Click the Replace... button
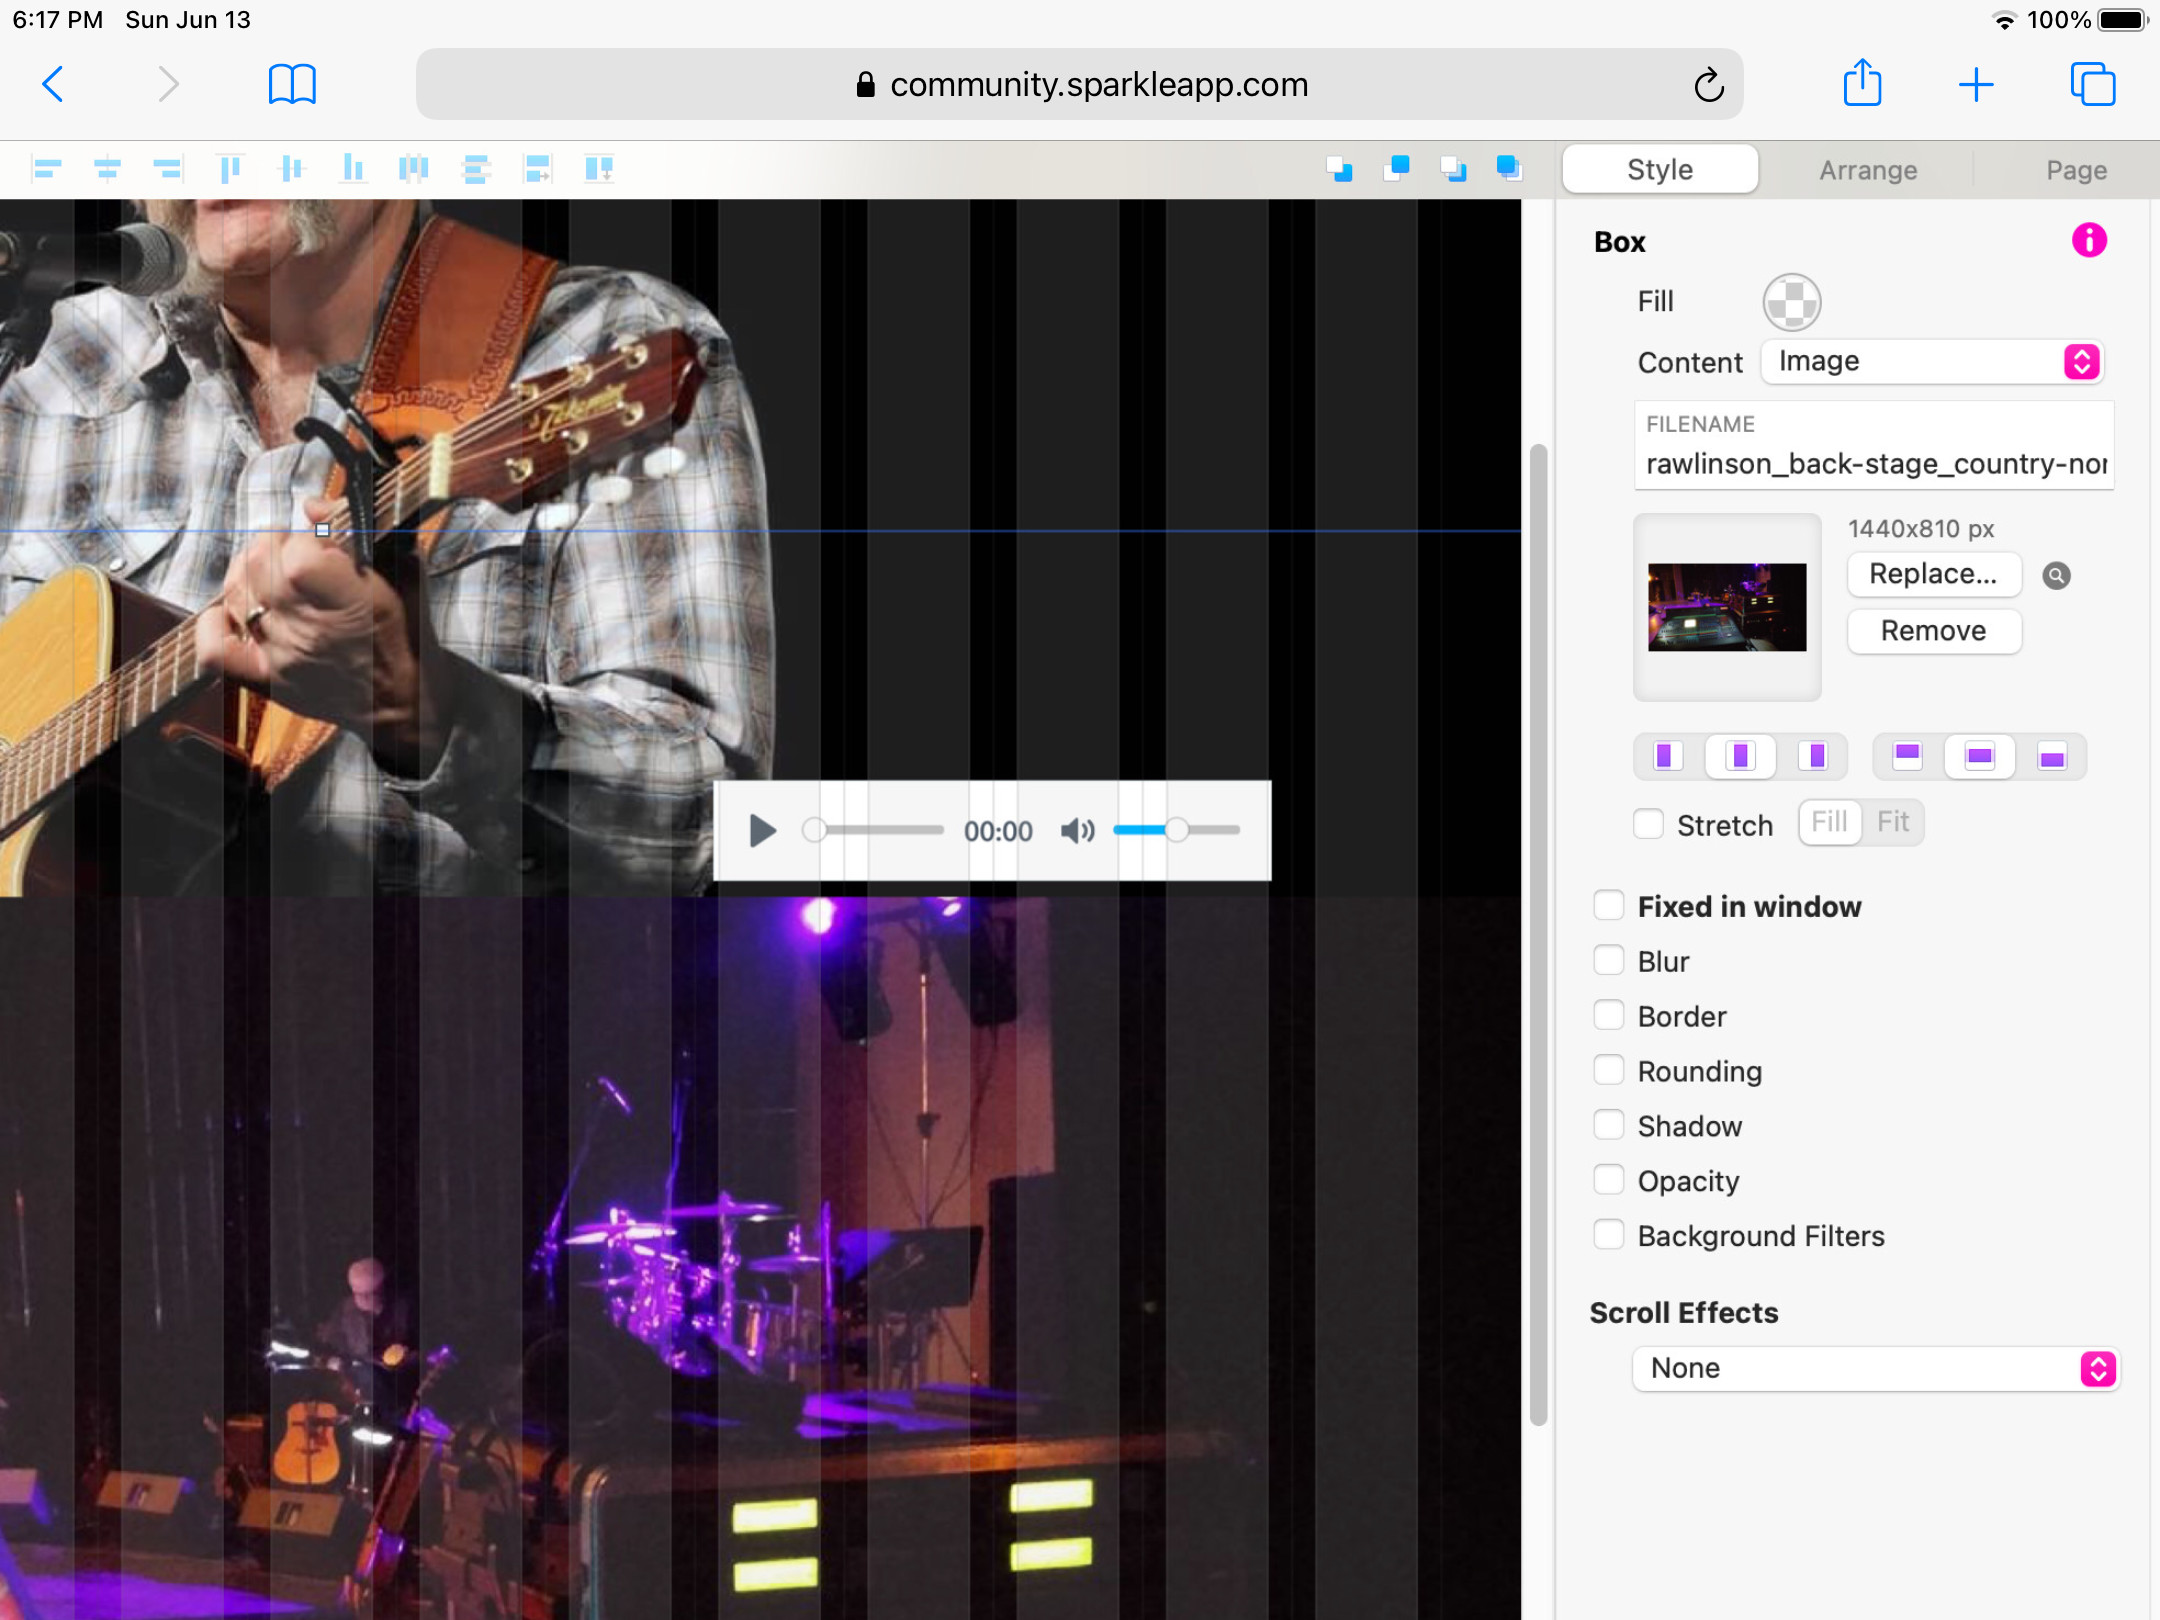The image size is (2160, 1620). pyautogui.click(x=1933, y=574)
